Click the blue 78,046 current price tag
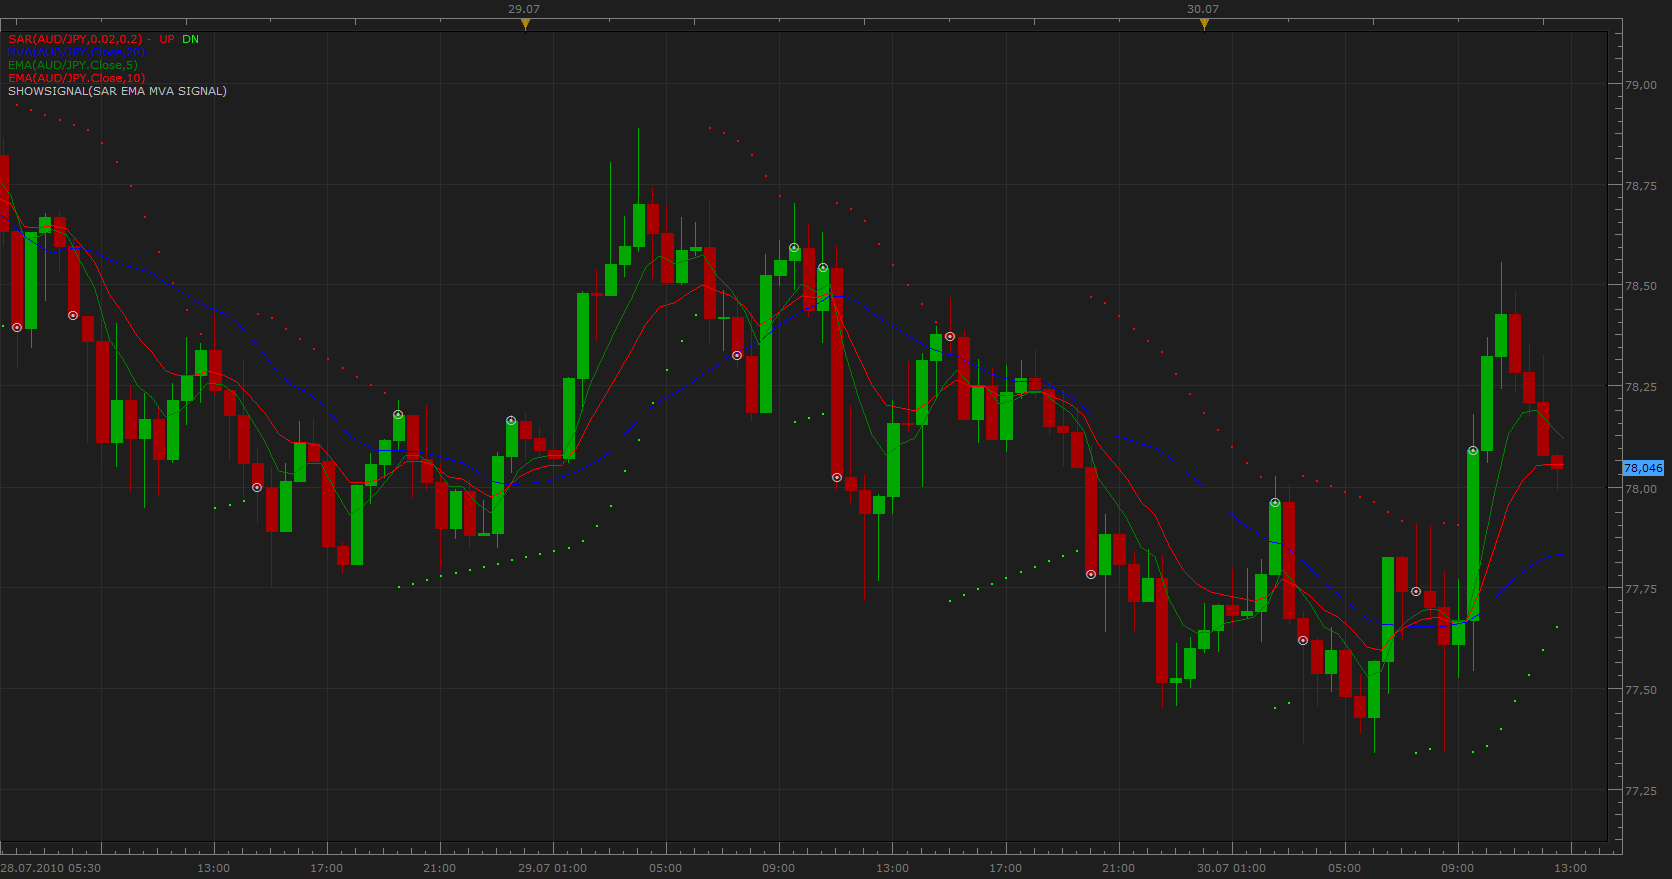 coord(1643,468)
